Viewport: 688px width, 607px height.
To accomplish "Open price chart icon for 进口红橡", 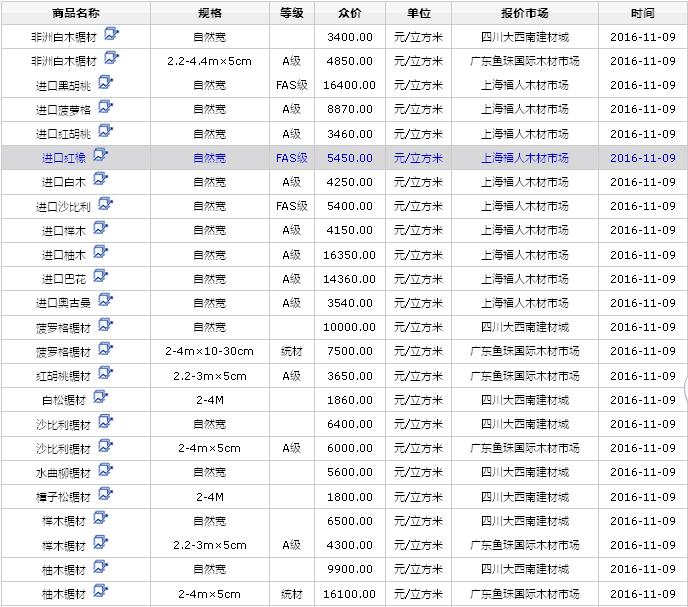I will point(100,156).
